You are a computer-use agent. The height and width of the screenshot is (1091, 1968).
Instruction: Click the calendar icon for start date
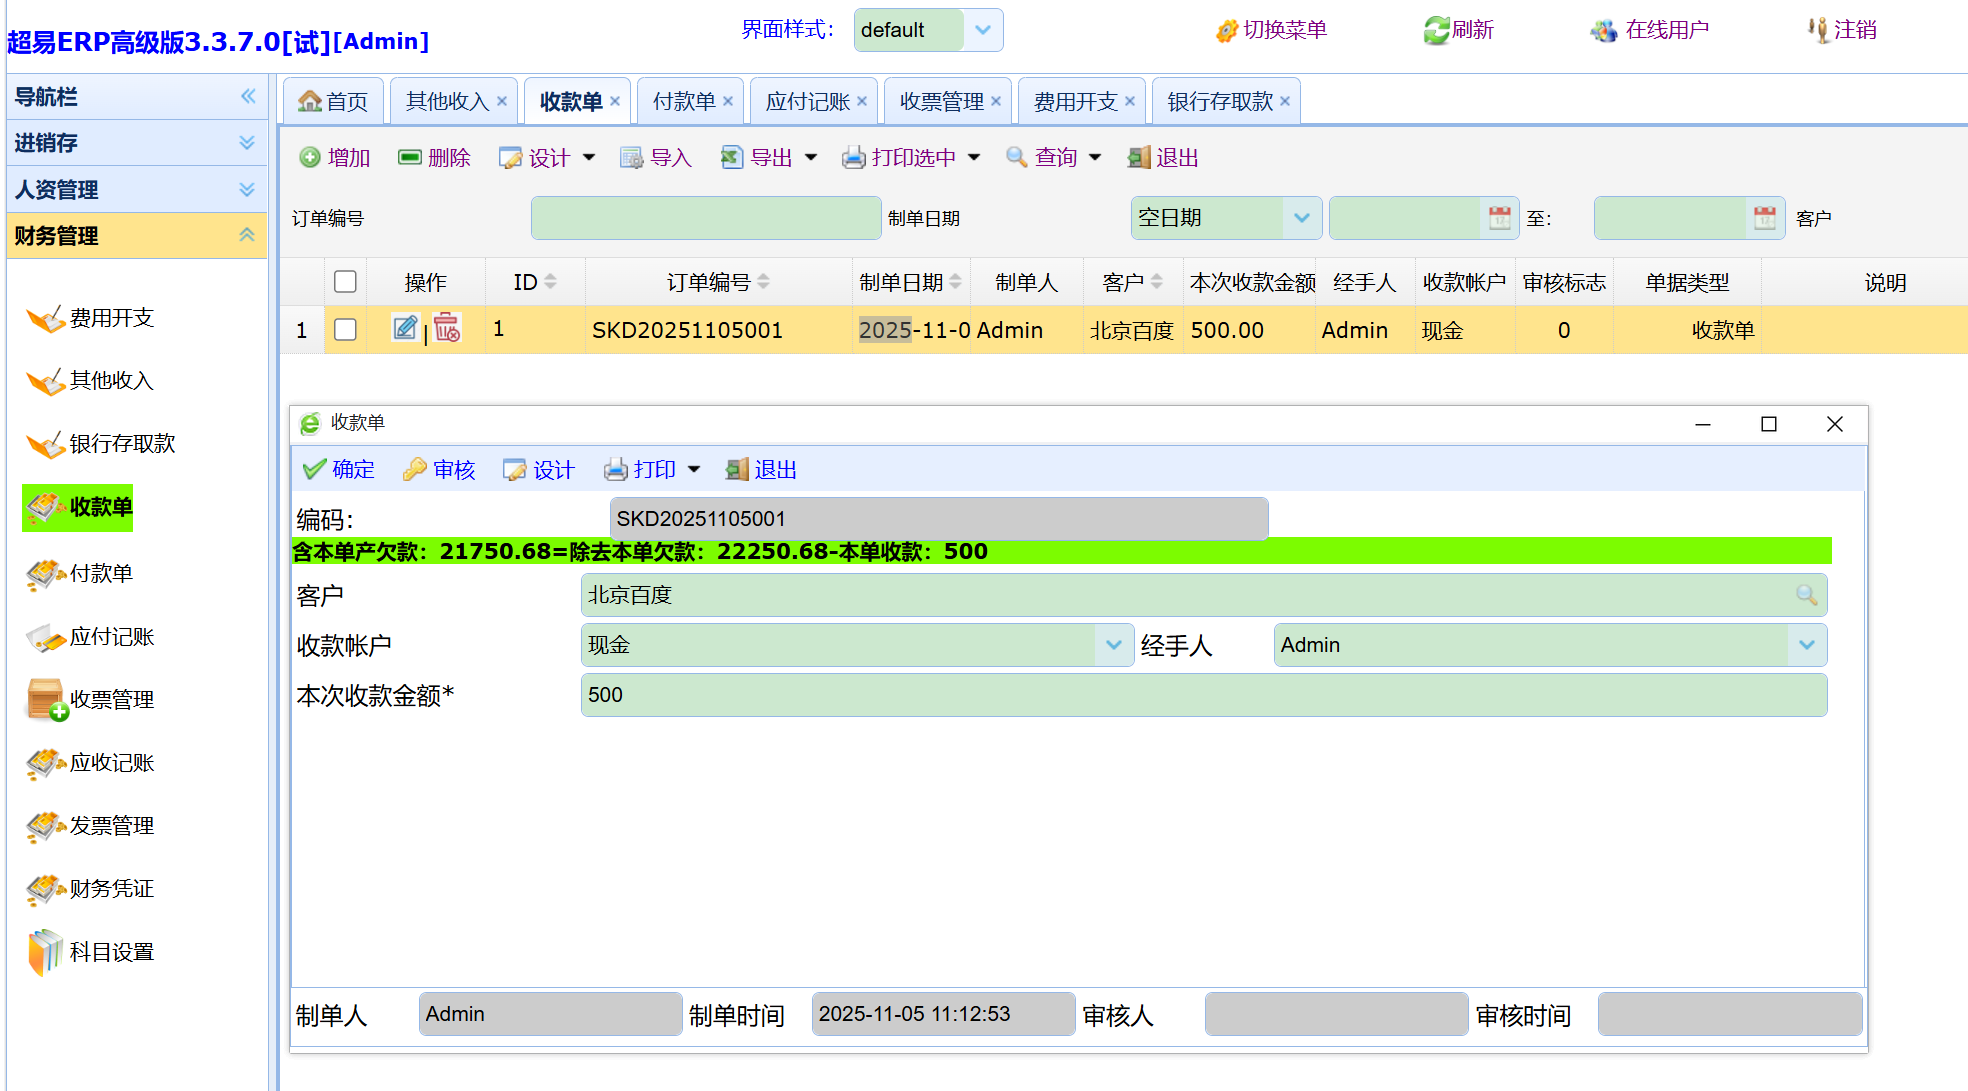pyautogui.click(x=1499, y=218)
